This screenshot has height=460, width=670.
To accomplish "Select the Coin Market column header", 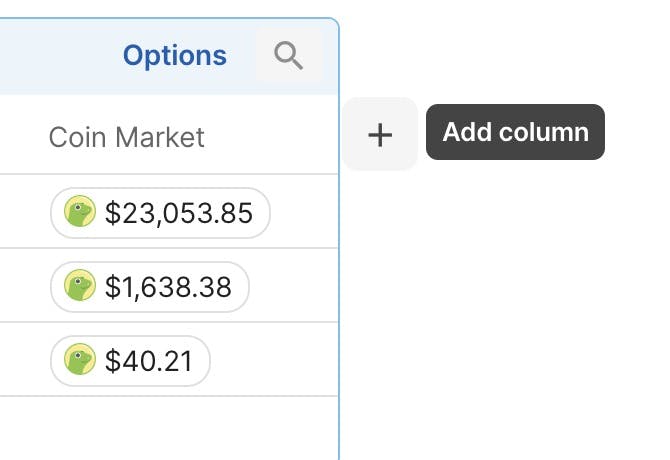I will [x=126, y=138].
